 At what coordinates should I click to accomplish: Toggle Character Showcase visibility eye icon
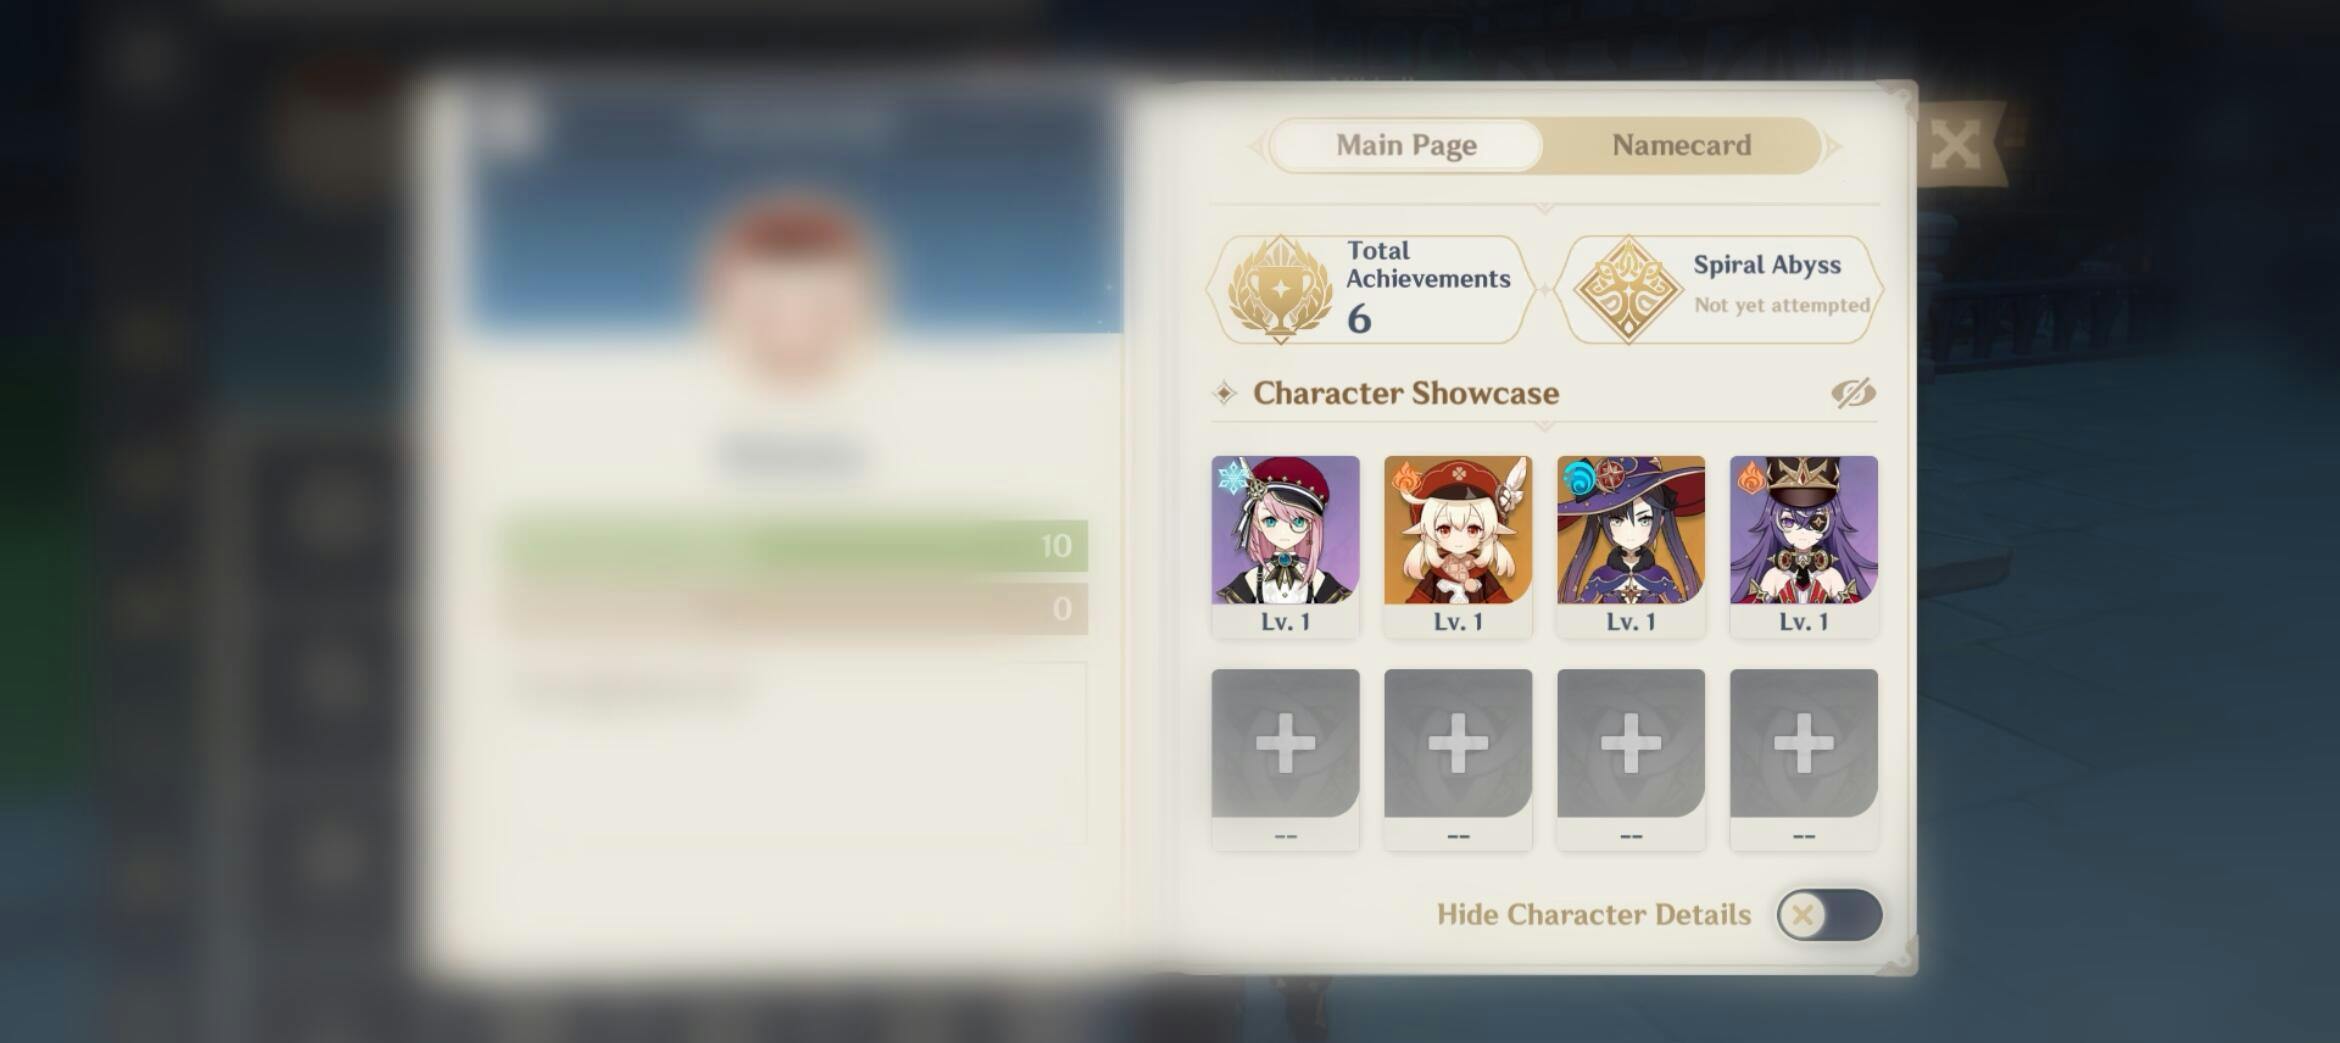(x=1853, y=393)
